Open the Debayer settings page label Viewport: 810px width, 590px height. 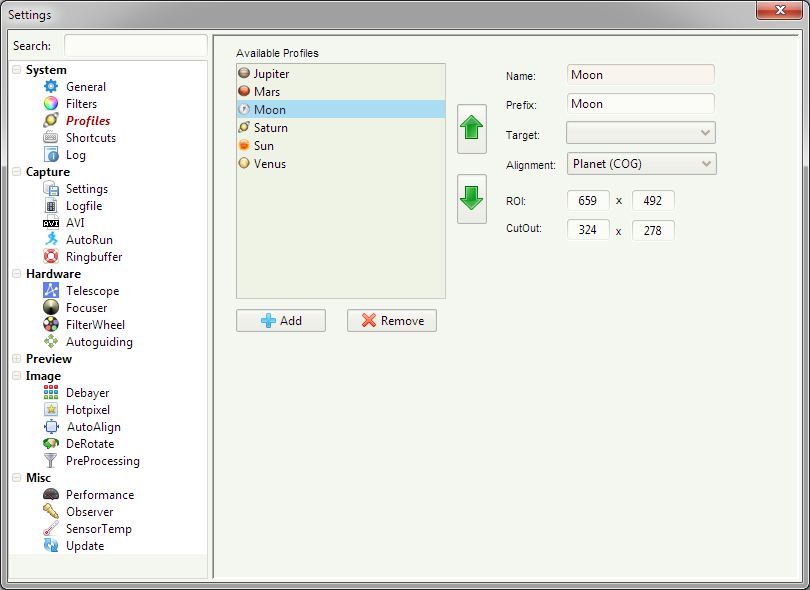coord(88,393)
